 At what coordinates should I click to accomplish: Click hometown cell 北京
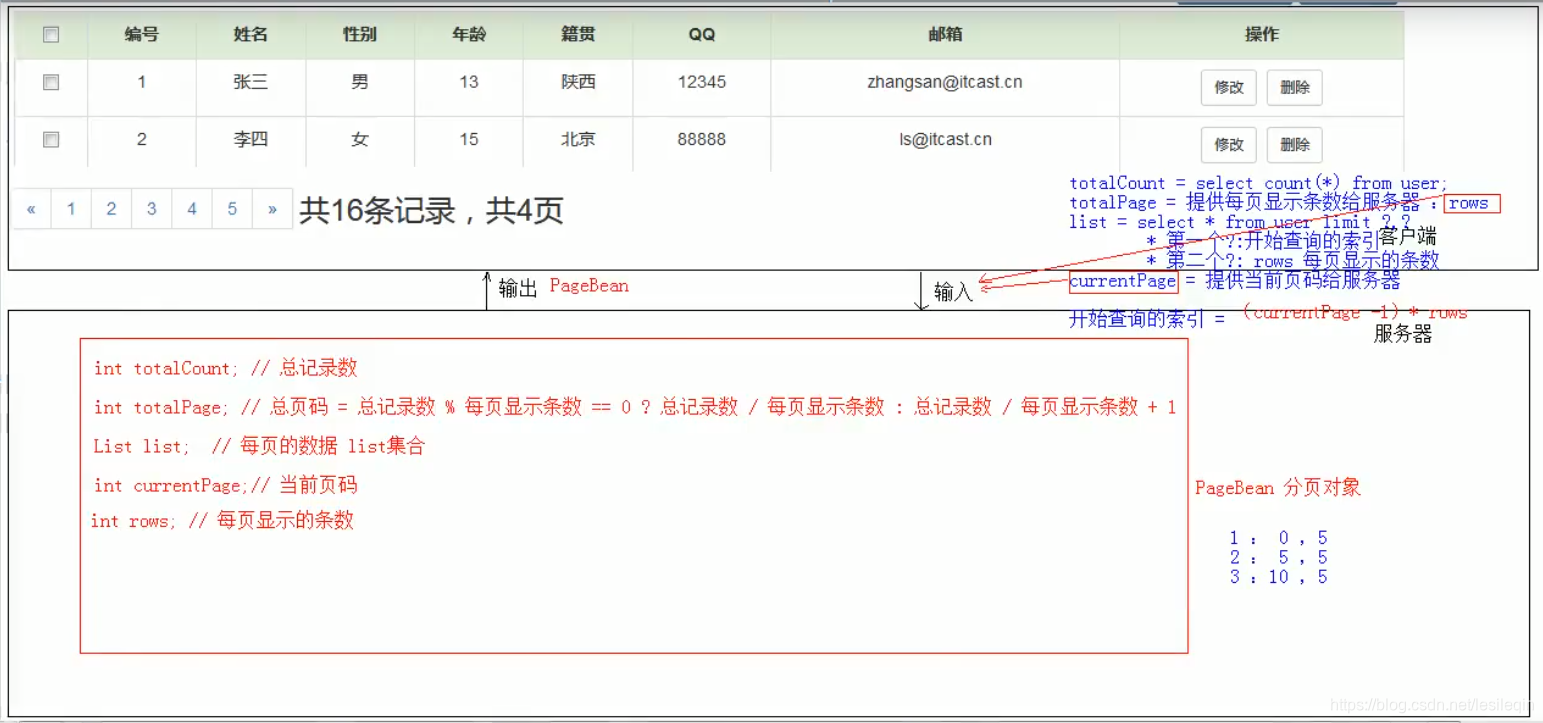[x=578, y=140]
